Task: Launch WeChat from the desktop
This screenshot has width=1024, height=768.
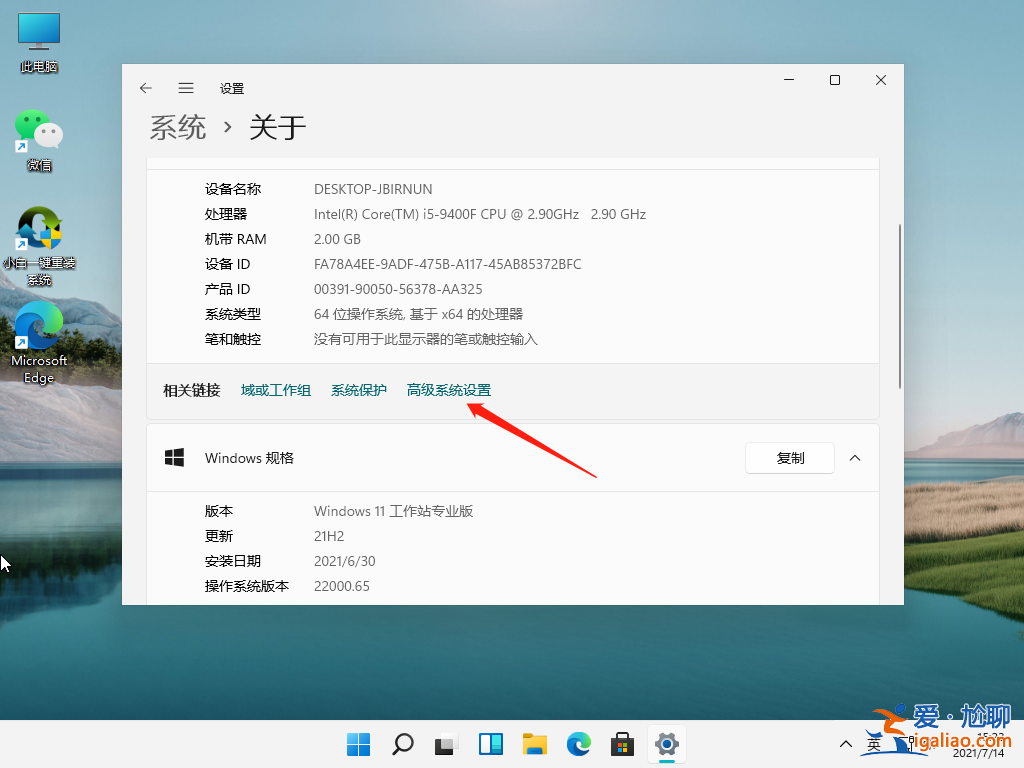Action: pos(38,135)
